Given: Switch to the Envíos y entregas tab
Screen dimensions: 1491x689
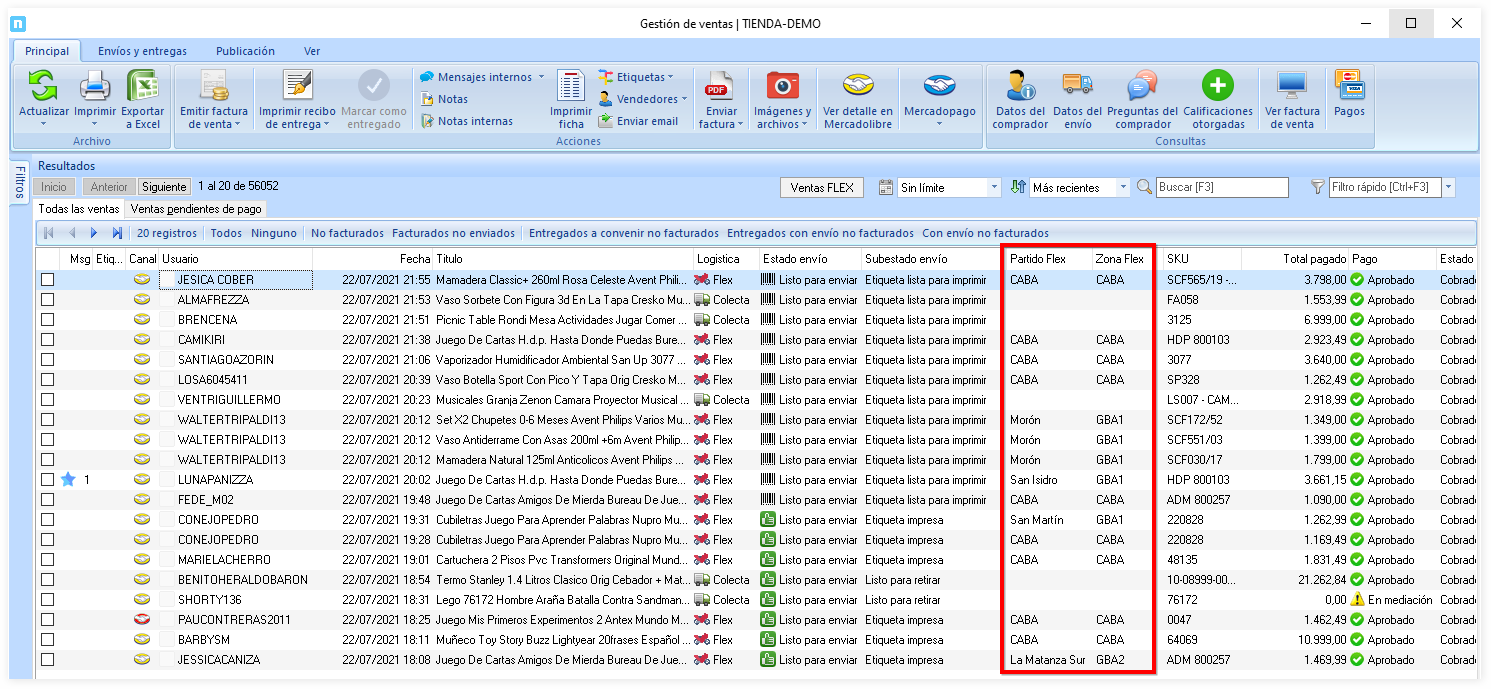Looking at the screenshot, I should 142,51.
